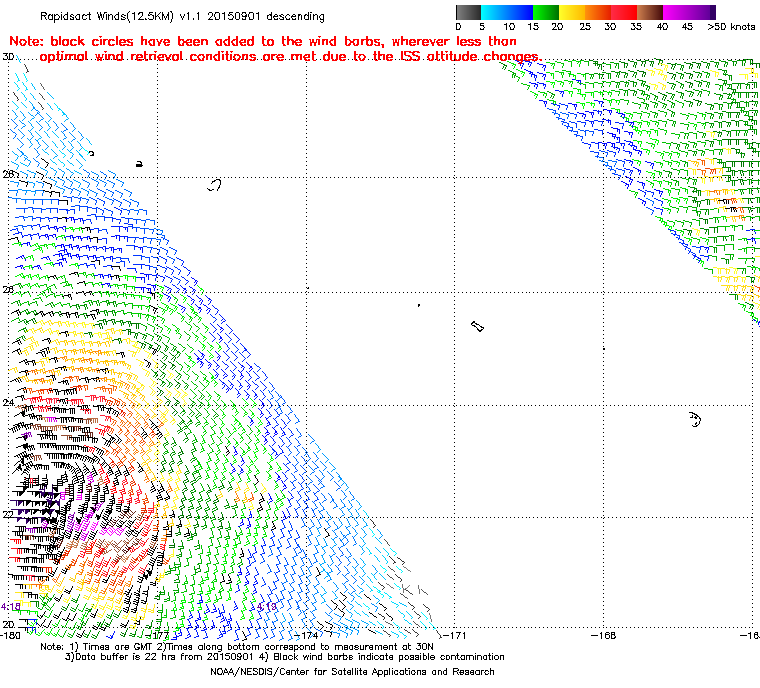Click the 'Rapidscat Winds(12.5KM) v1.1' title text
This screenshot has width=760, height=688.
click(120, 16)
